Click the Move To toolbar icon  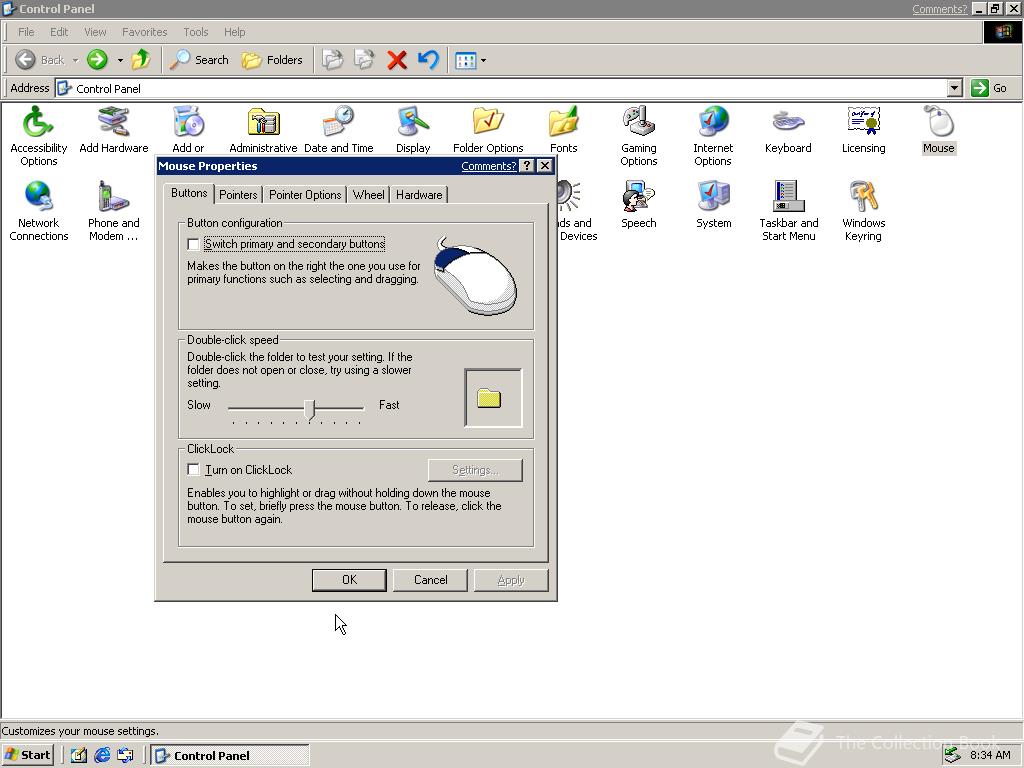point(332,60)
